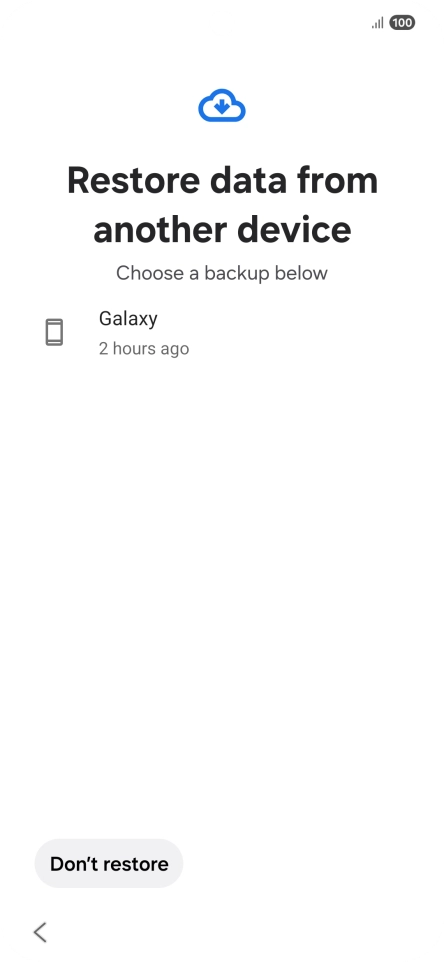Select the gray smartphone outline icon
Image resolution: width=444 pixels, height=962 pixels.
(55, 333)
